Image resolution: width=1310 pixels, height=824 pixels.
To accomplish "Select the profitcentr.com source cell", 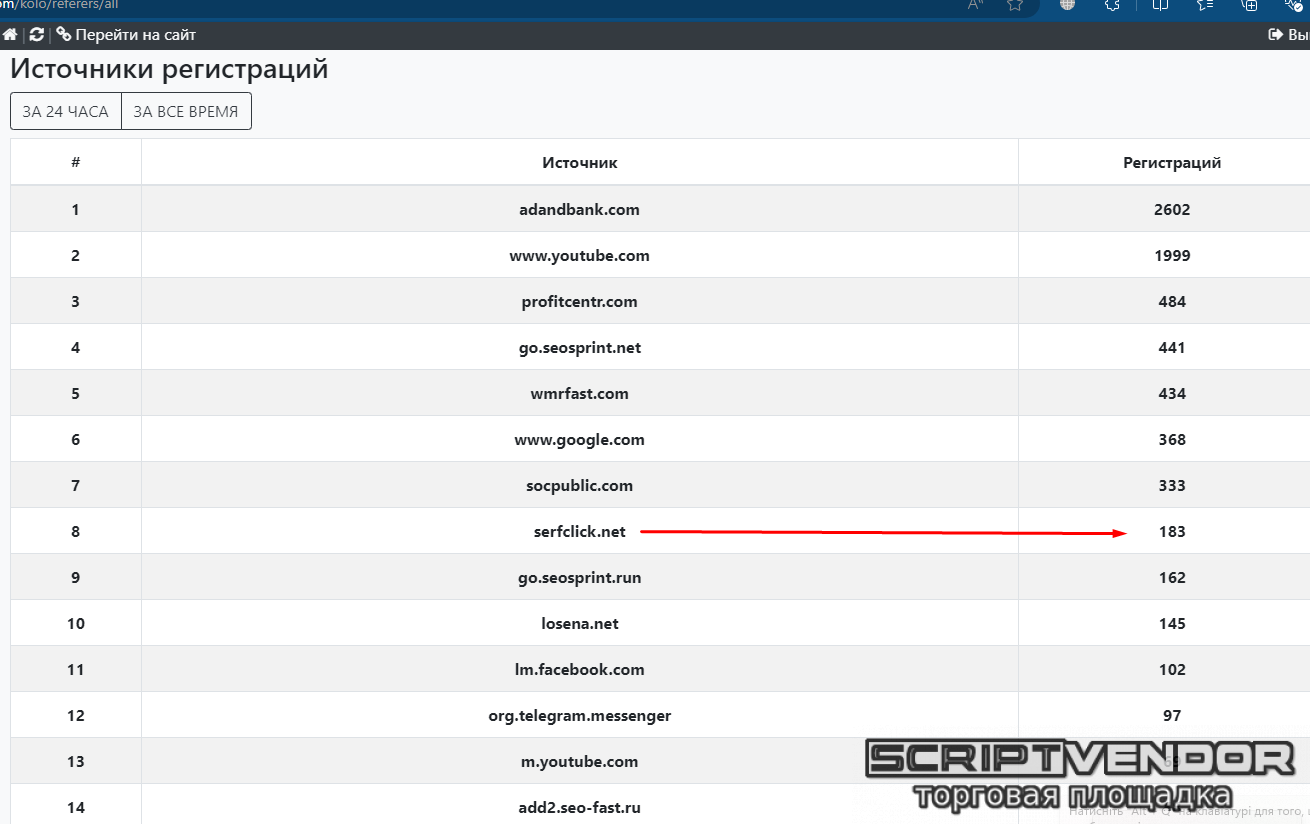I will [x=580, y=302].
